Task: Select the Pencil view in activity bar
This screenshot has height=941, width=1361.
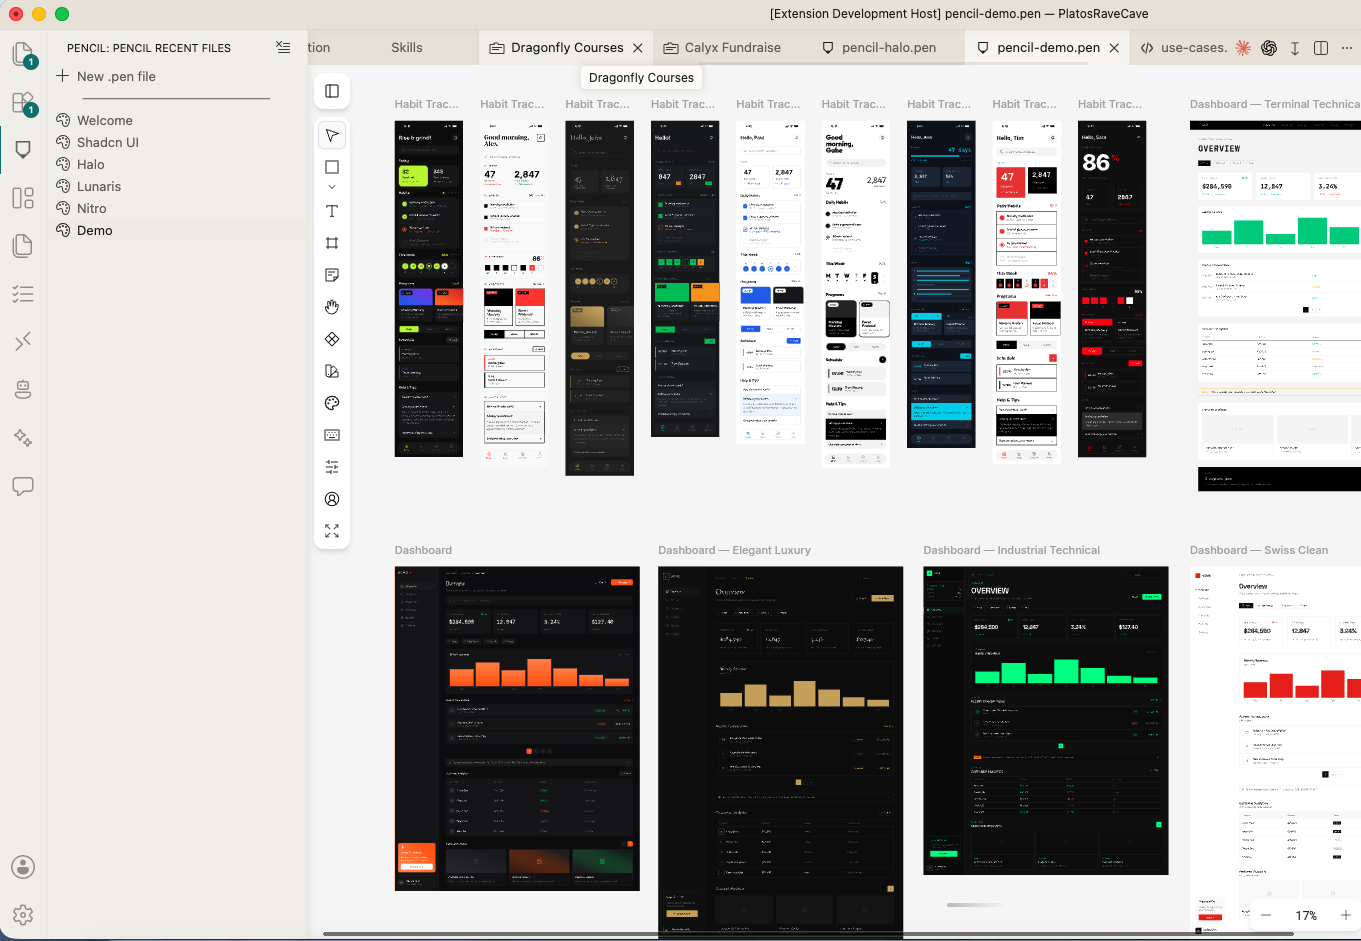Action: click(23, 150)
